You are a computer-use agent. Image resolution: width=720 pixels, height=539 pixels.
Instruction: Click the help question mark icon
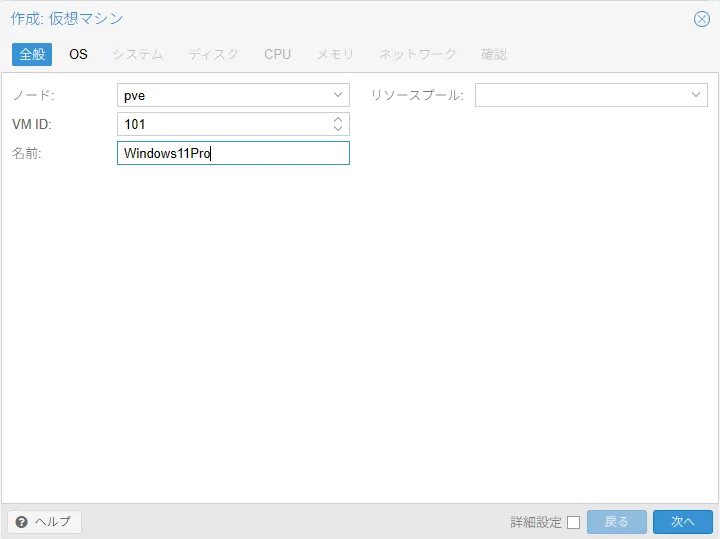[x=21, y=522]
